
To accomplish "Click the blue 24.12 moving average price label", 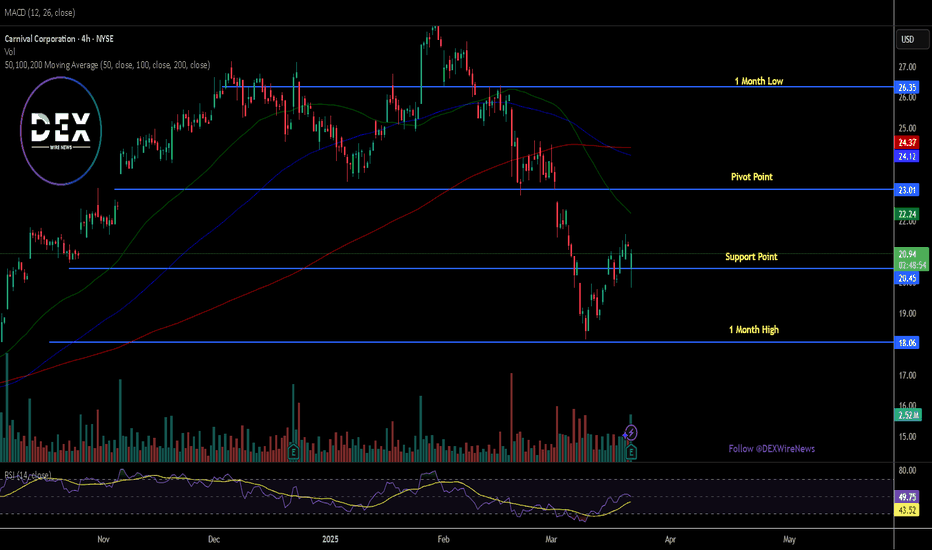I will pos(907,156).
